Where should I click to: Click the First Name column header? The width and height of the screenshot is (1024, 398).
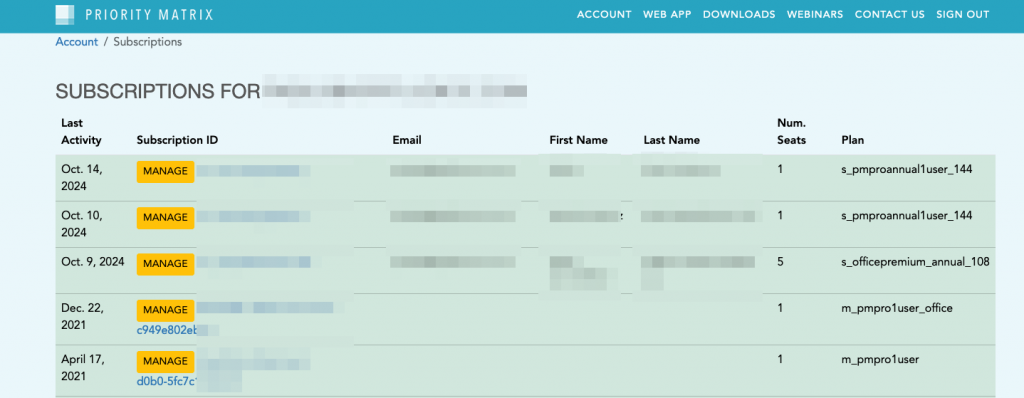578,140
